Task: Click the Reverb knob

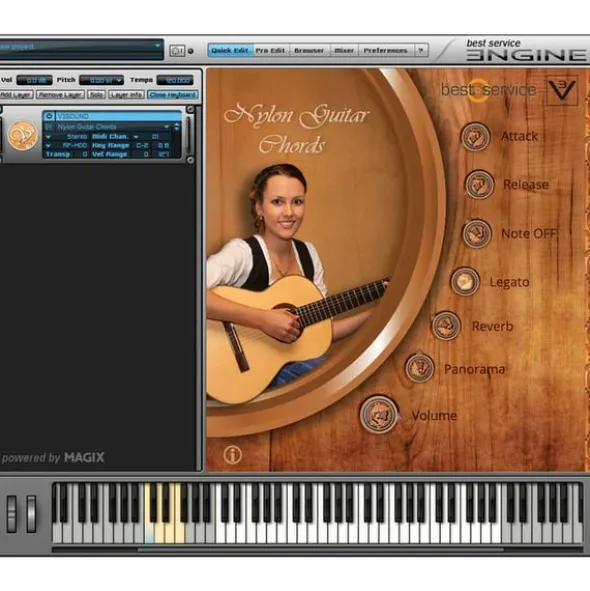Action: [446, 326]
